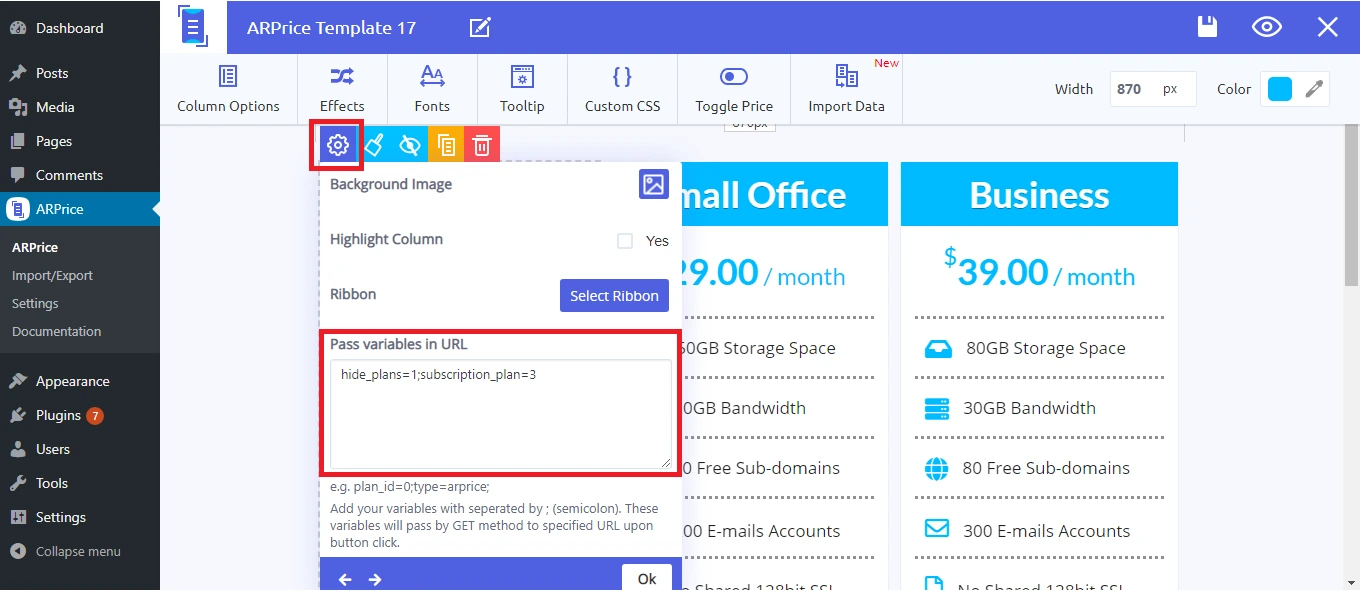Open the Fonts toolbar dropdown
The width and height of the screenshot is (1360, 592).
[432, 89]
